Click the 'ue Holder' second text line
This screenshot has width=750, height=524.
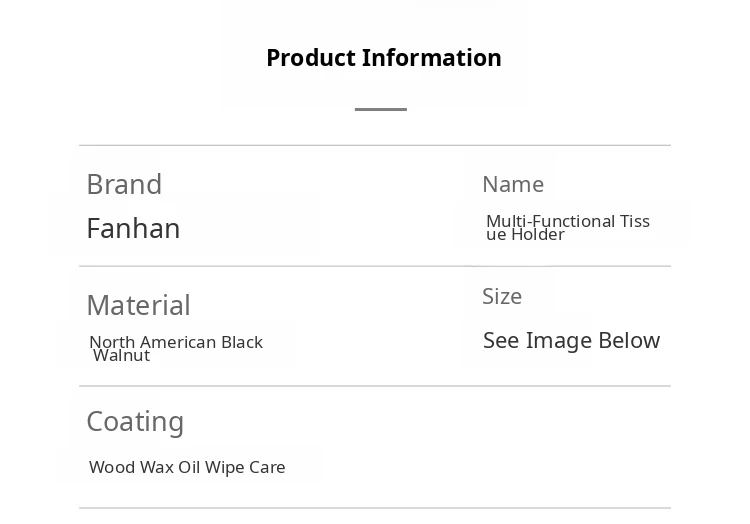coord(526,235)
